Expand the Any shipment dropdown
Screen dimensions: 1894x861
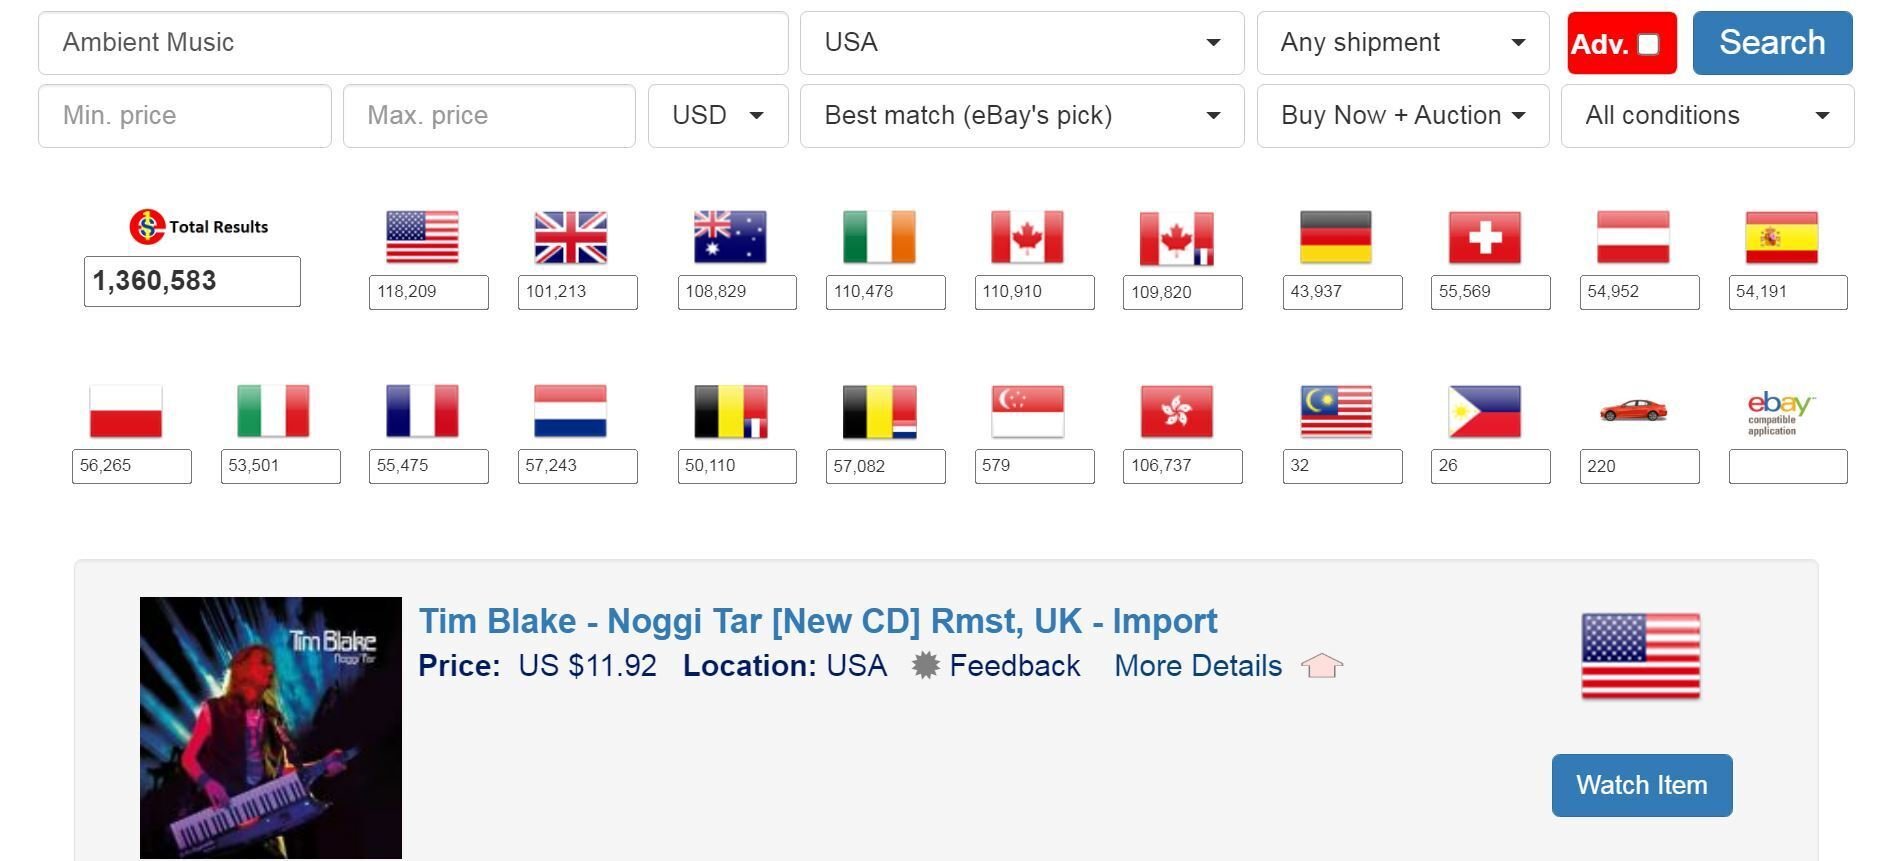coord(1402,43)
